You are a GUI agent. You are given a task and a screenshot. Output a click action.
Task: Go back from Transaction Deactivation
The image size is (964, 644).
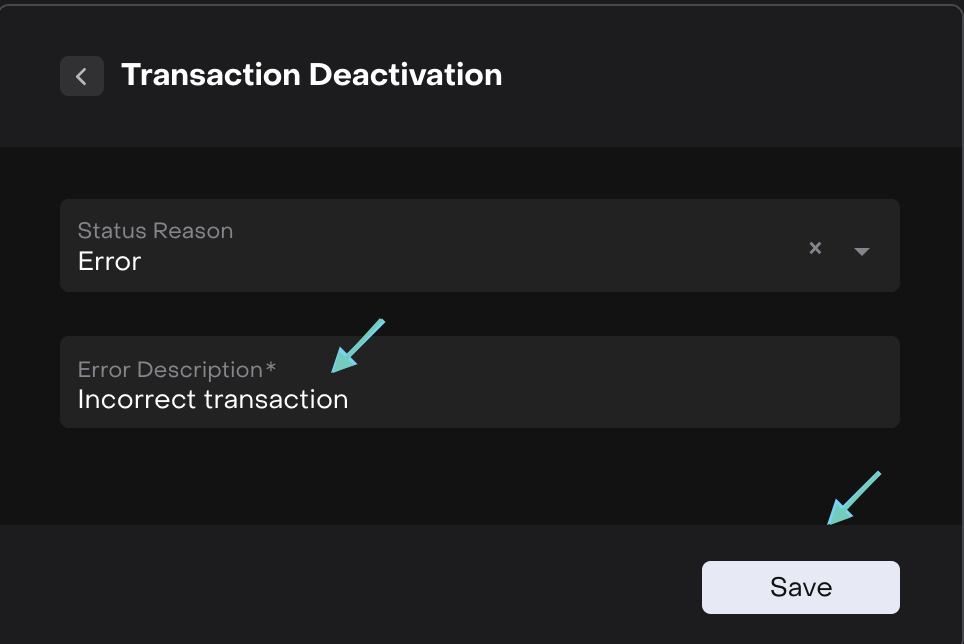click(82, 76)
